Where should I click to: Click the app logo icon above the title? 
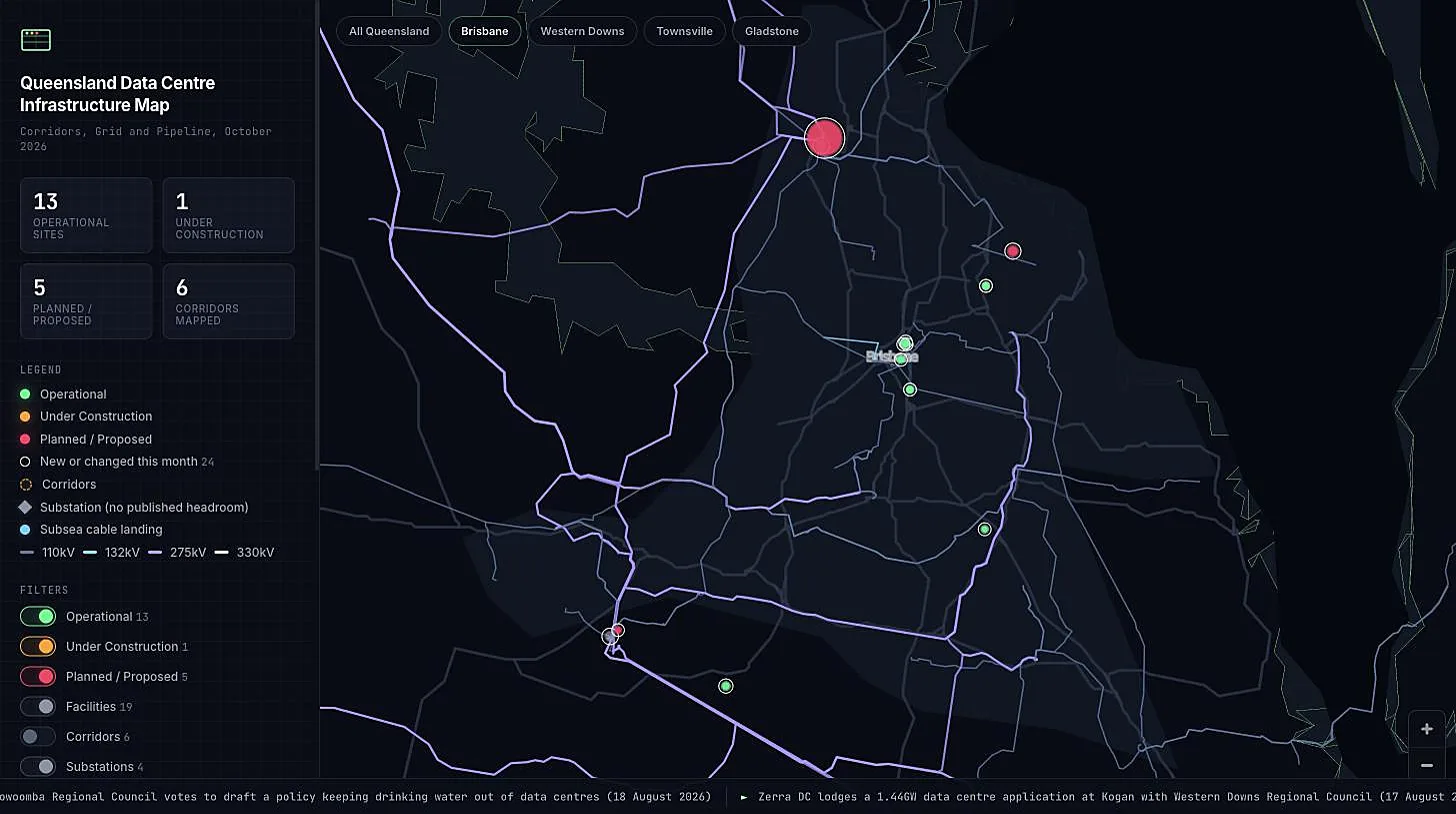[x=36, y=40]
